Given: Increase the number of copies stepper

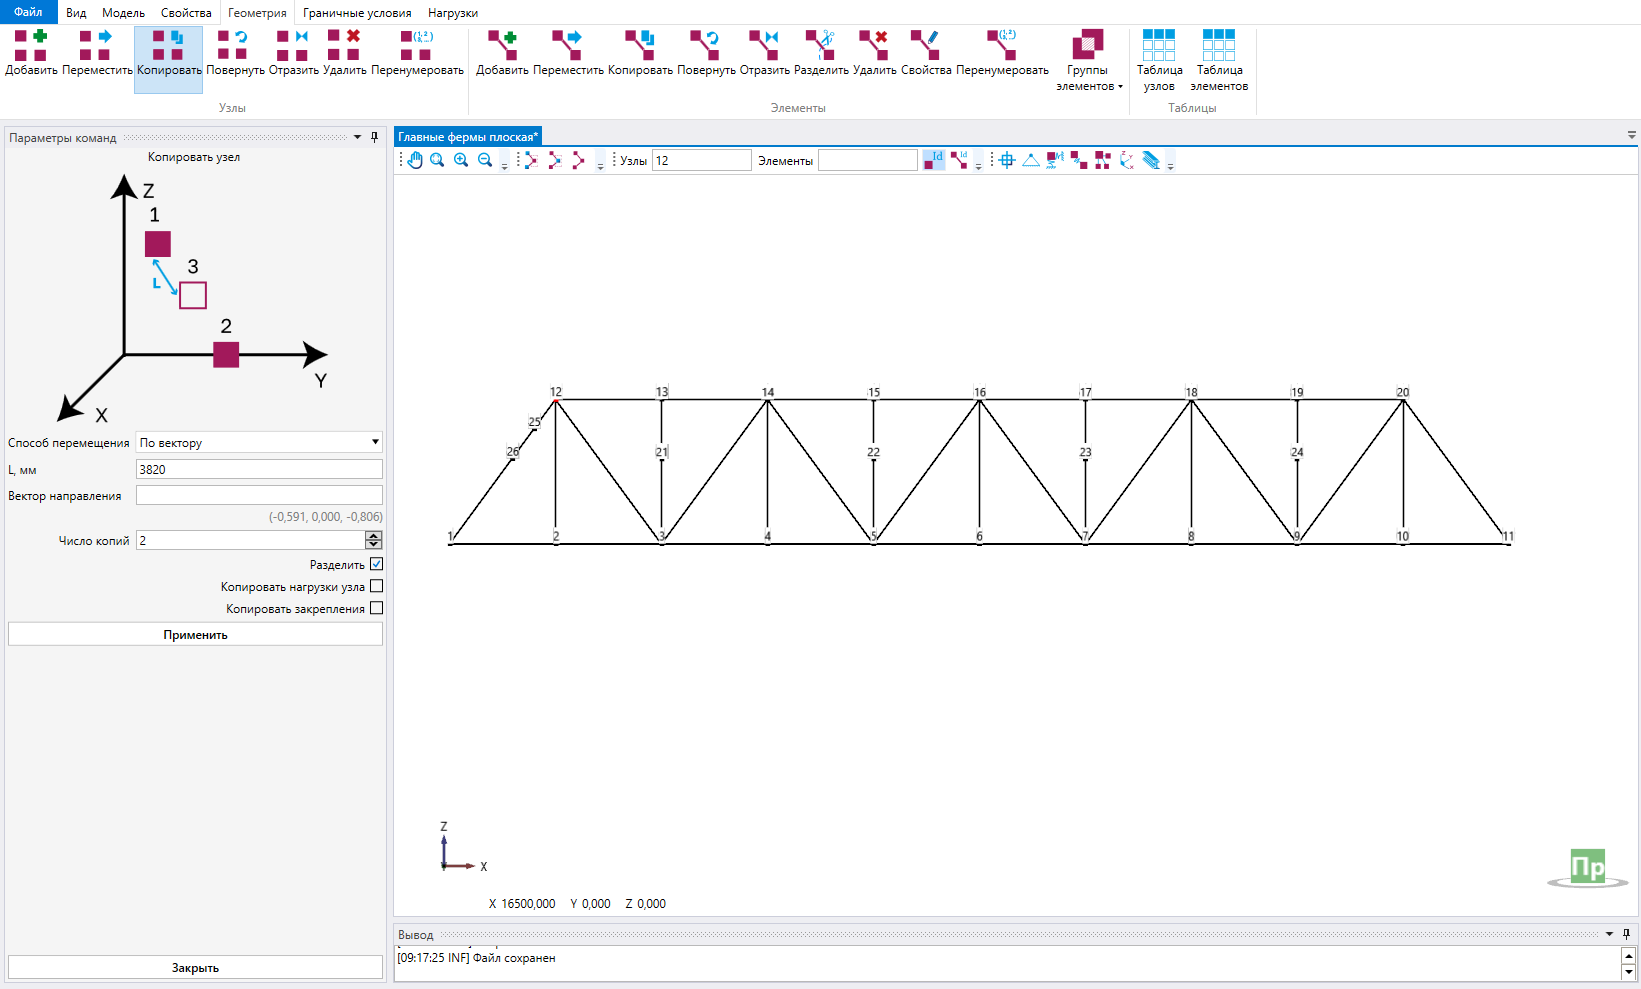Looking at the screenshot, I should pos(374,535).
